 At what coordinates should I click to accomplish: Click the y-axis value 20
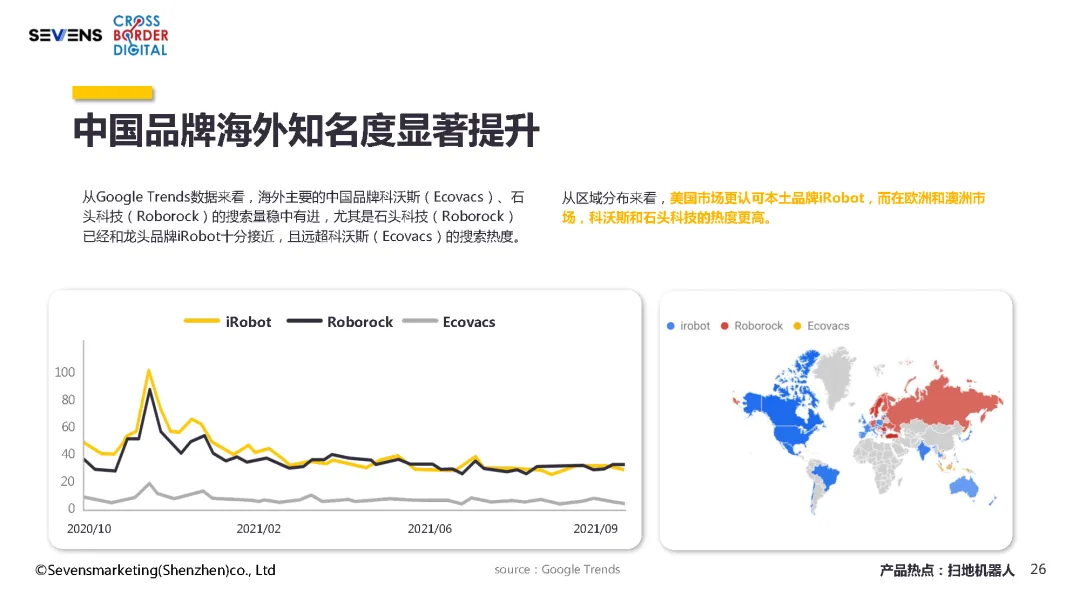click(x=68, y=481)
